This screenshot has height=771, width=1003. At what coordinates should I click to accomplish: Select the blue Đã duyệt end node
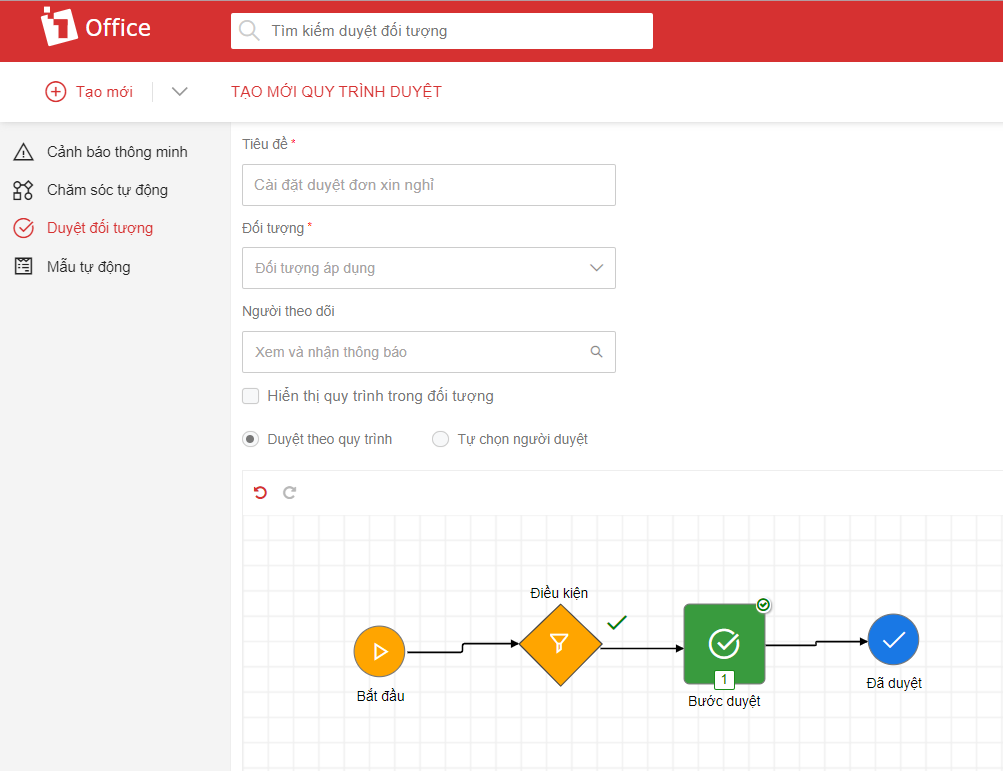[893, 640]
